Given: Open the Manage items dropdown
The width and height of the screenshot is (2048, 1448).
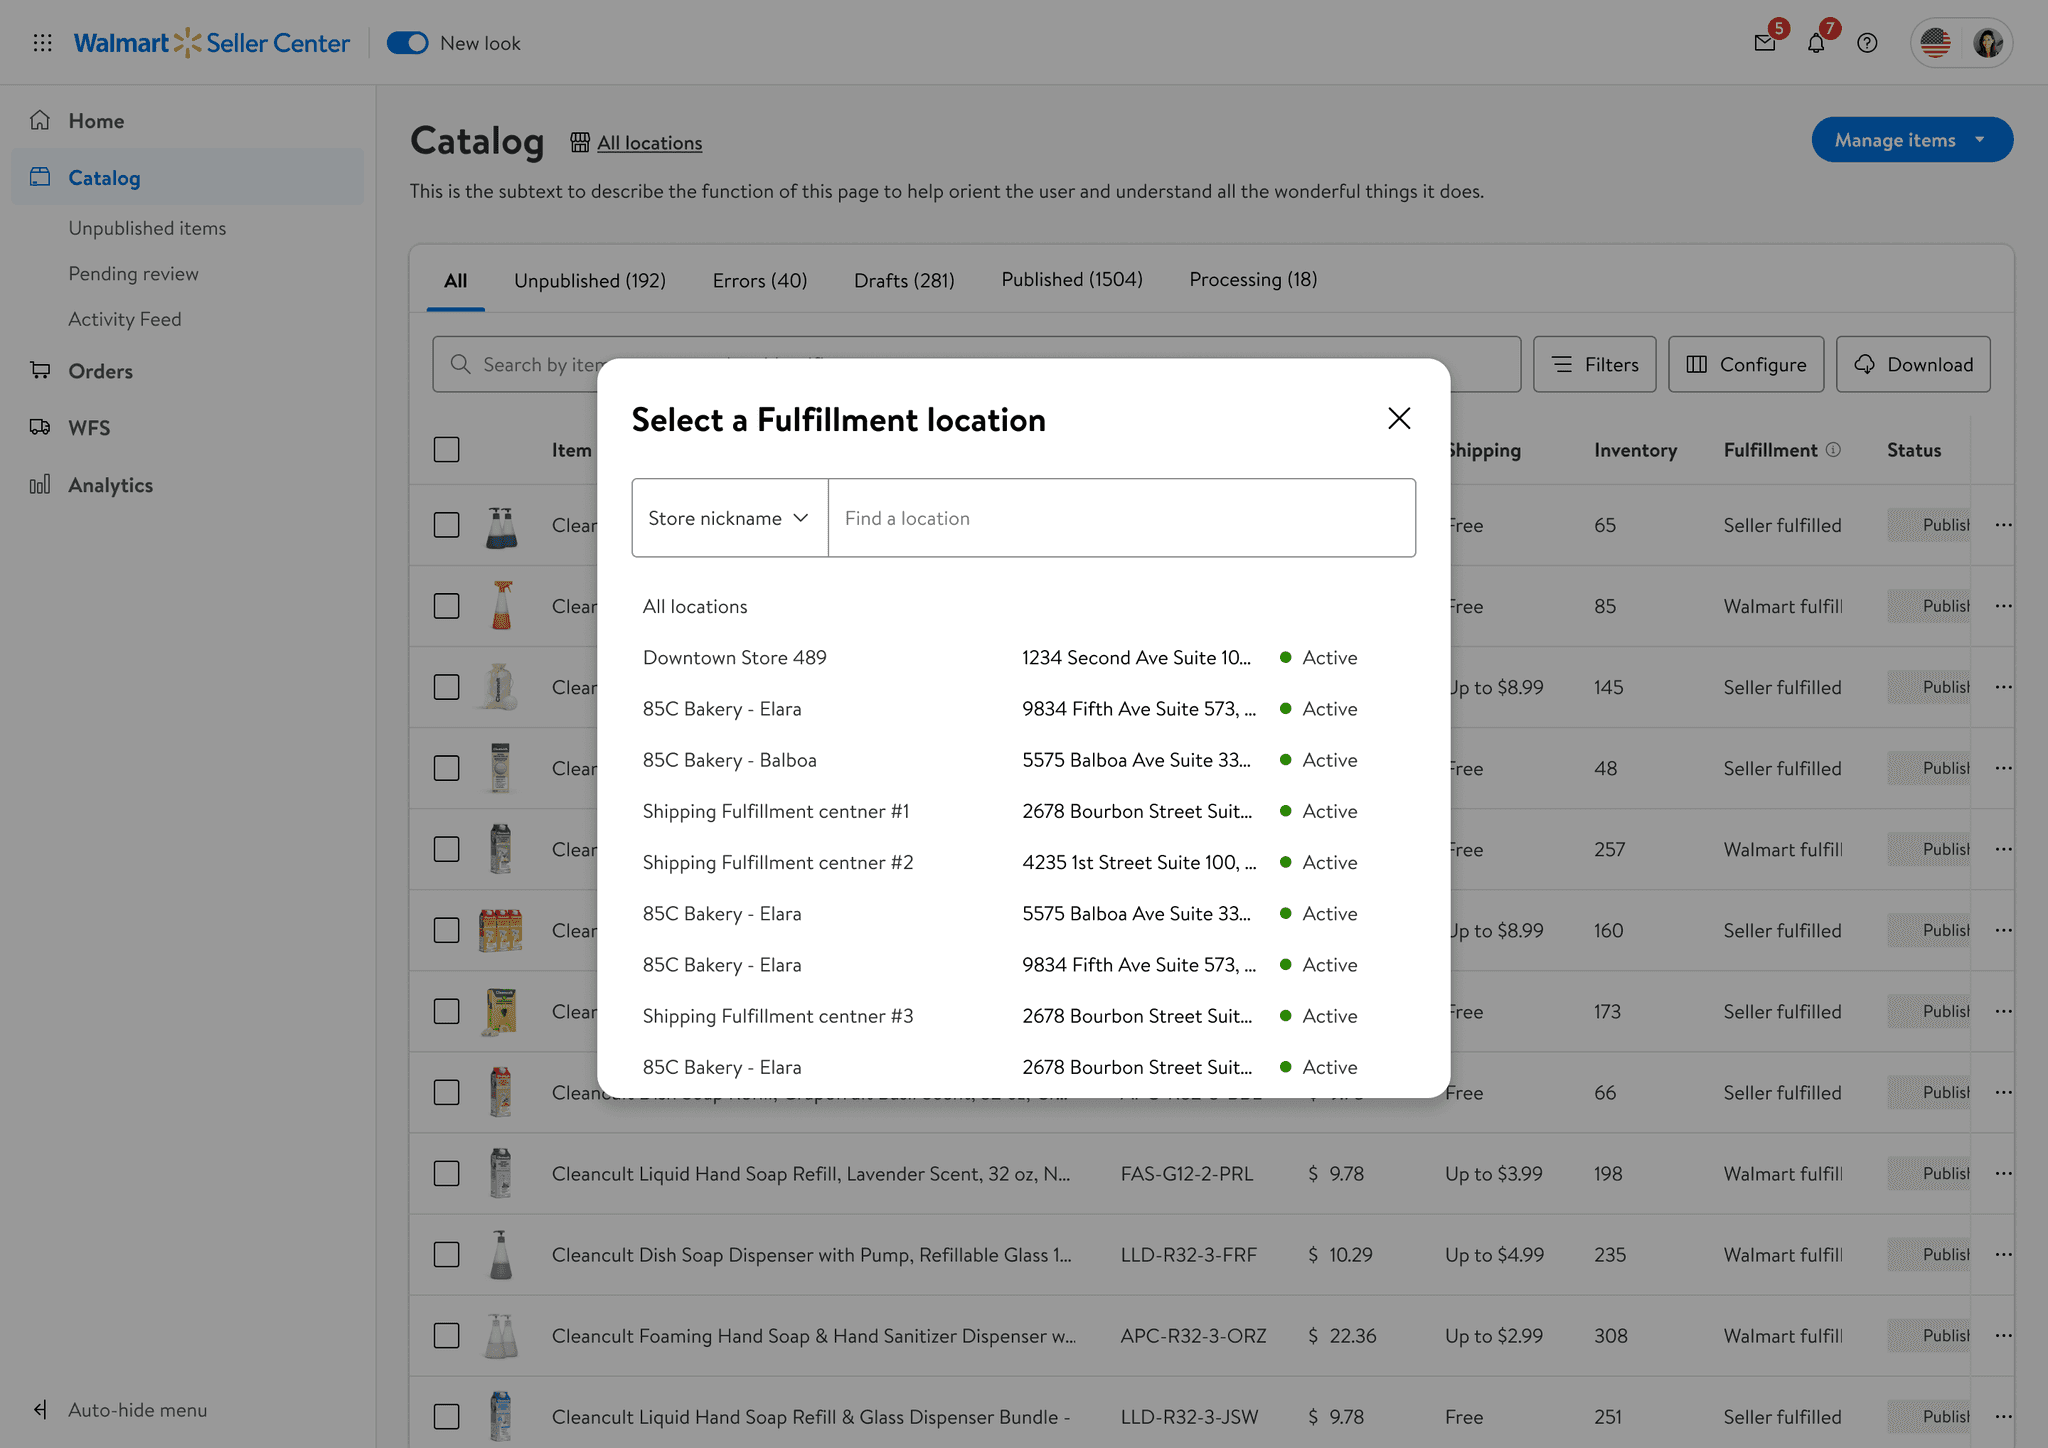Looking at the screenshot, I should pyautogui.click(x=1911, y=140).
